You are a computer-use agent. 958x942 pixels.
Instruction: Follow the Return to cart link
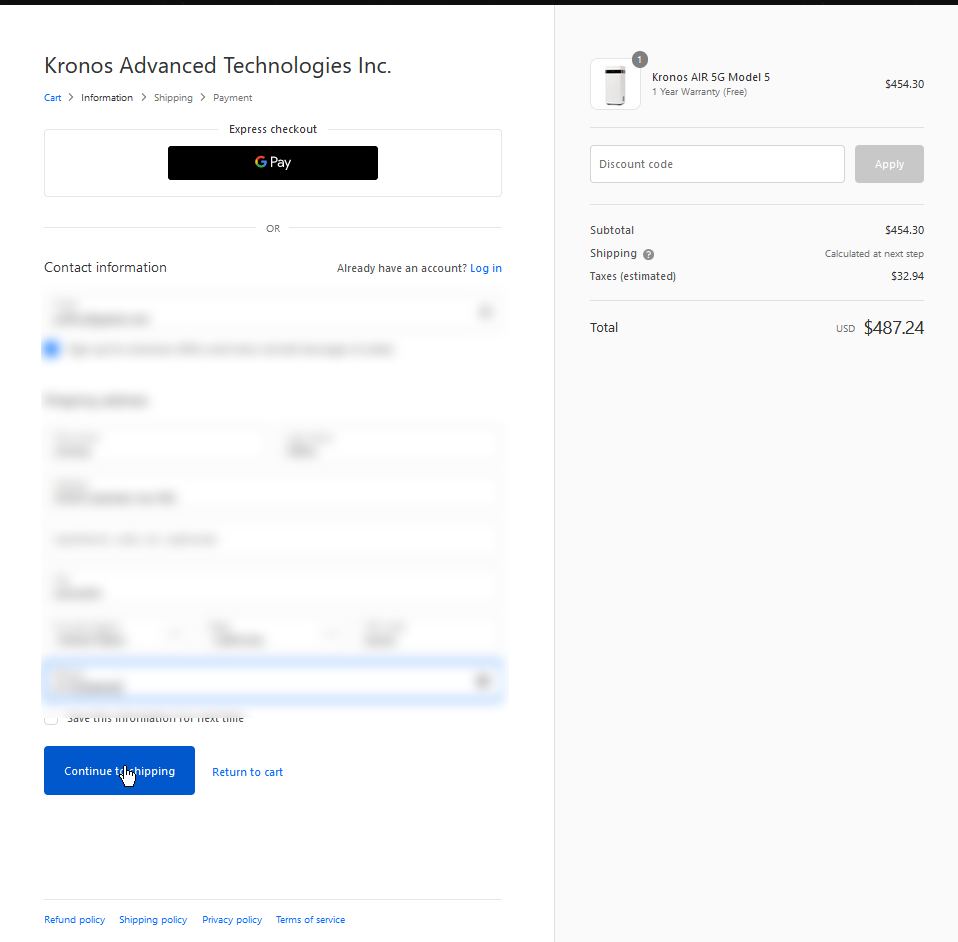pyautogui.click(x=247, y=772)
